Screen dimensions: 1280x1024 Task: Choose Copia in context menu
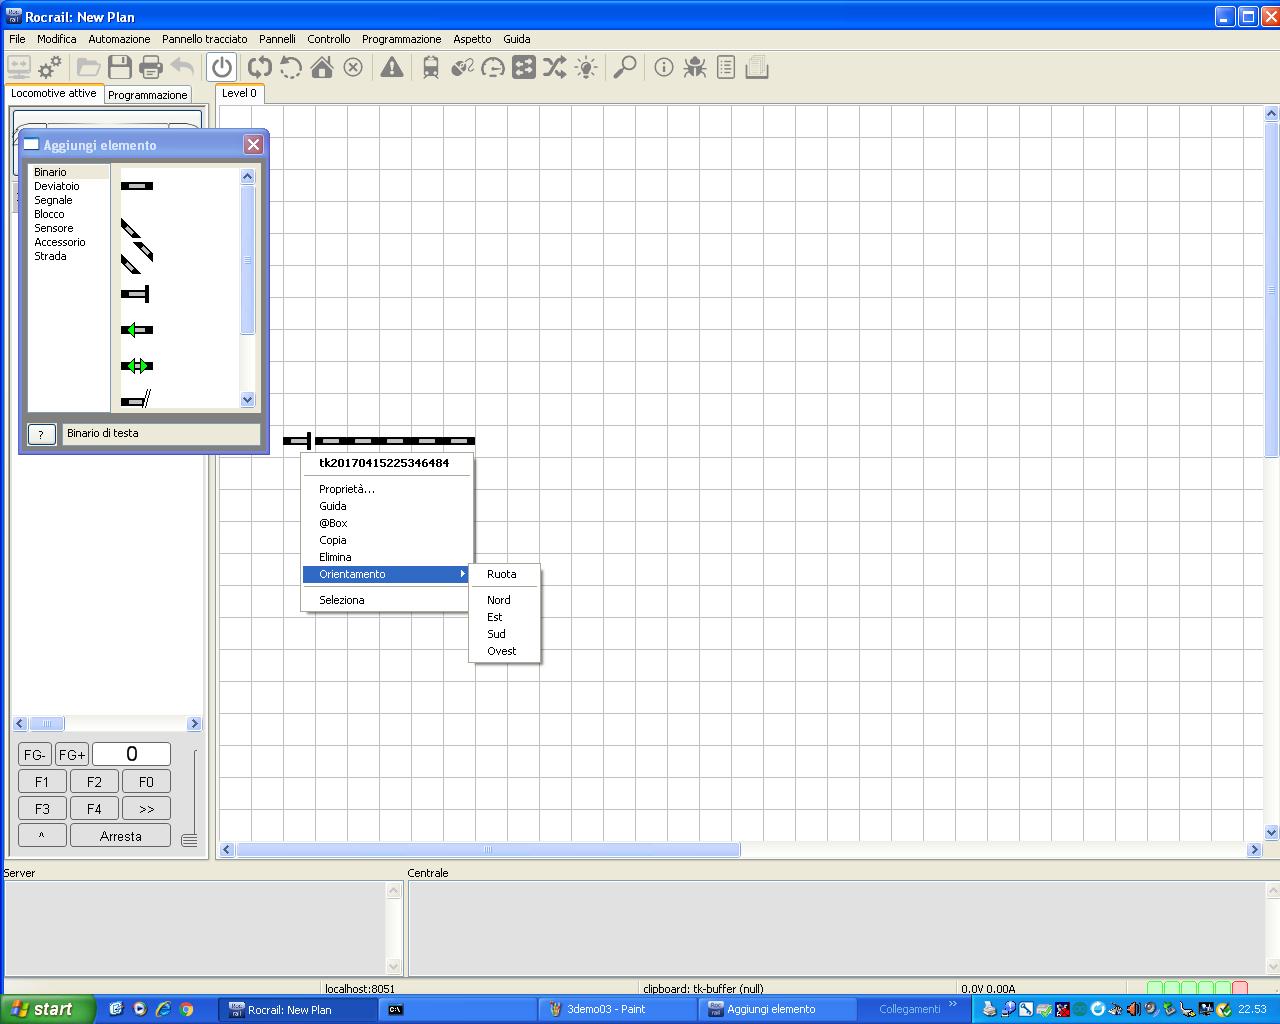point(387,540)
